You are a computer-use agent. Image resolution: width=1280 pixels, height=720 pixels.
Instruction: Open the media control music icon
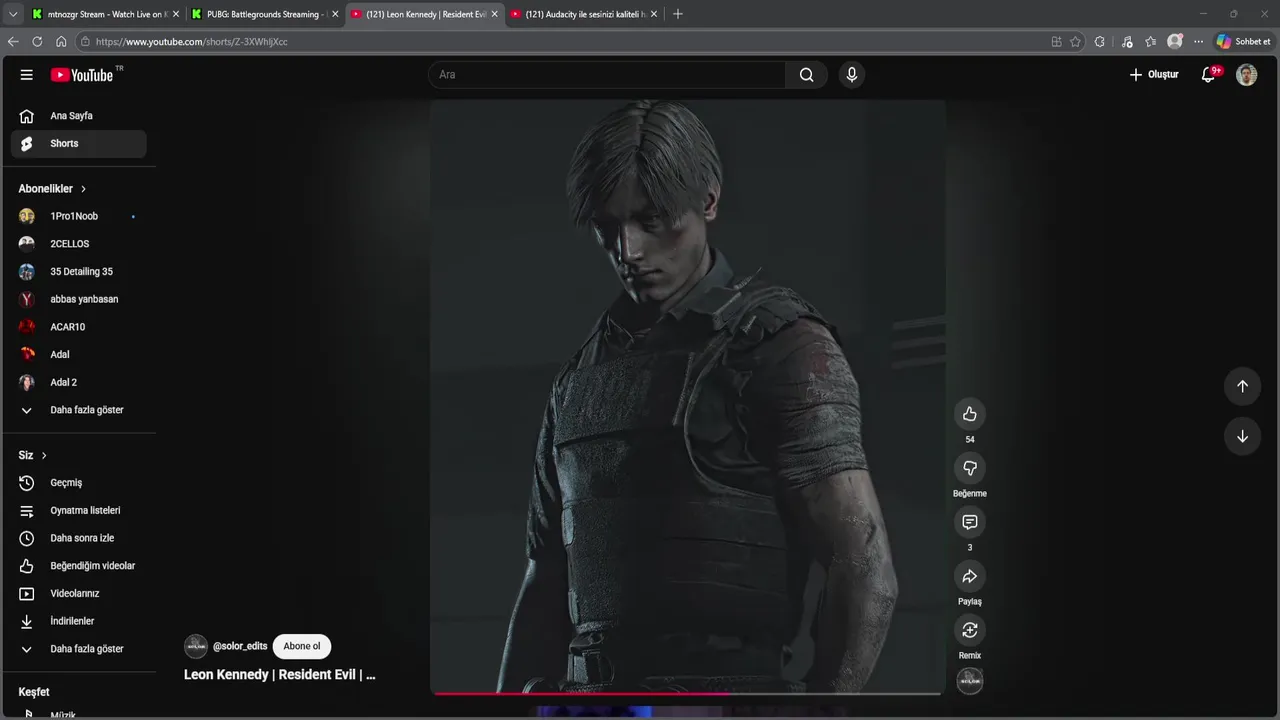[x=1127, y=42]
